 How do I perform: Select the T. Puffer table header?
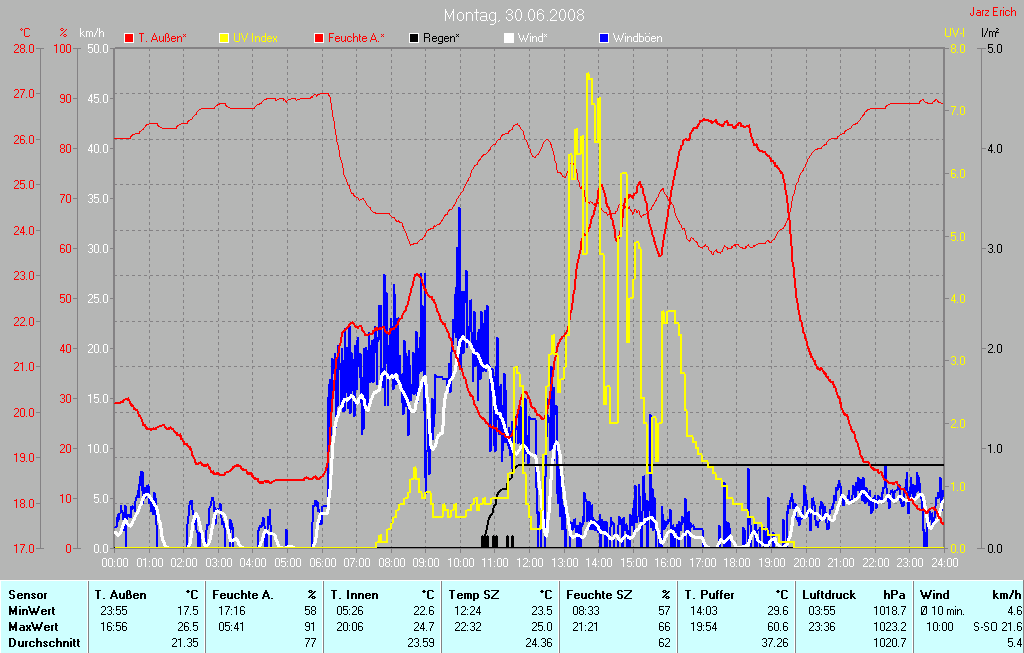(710, 594)
